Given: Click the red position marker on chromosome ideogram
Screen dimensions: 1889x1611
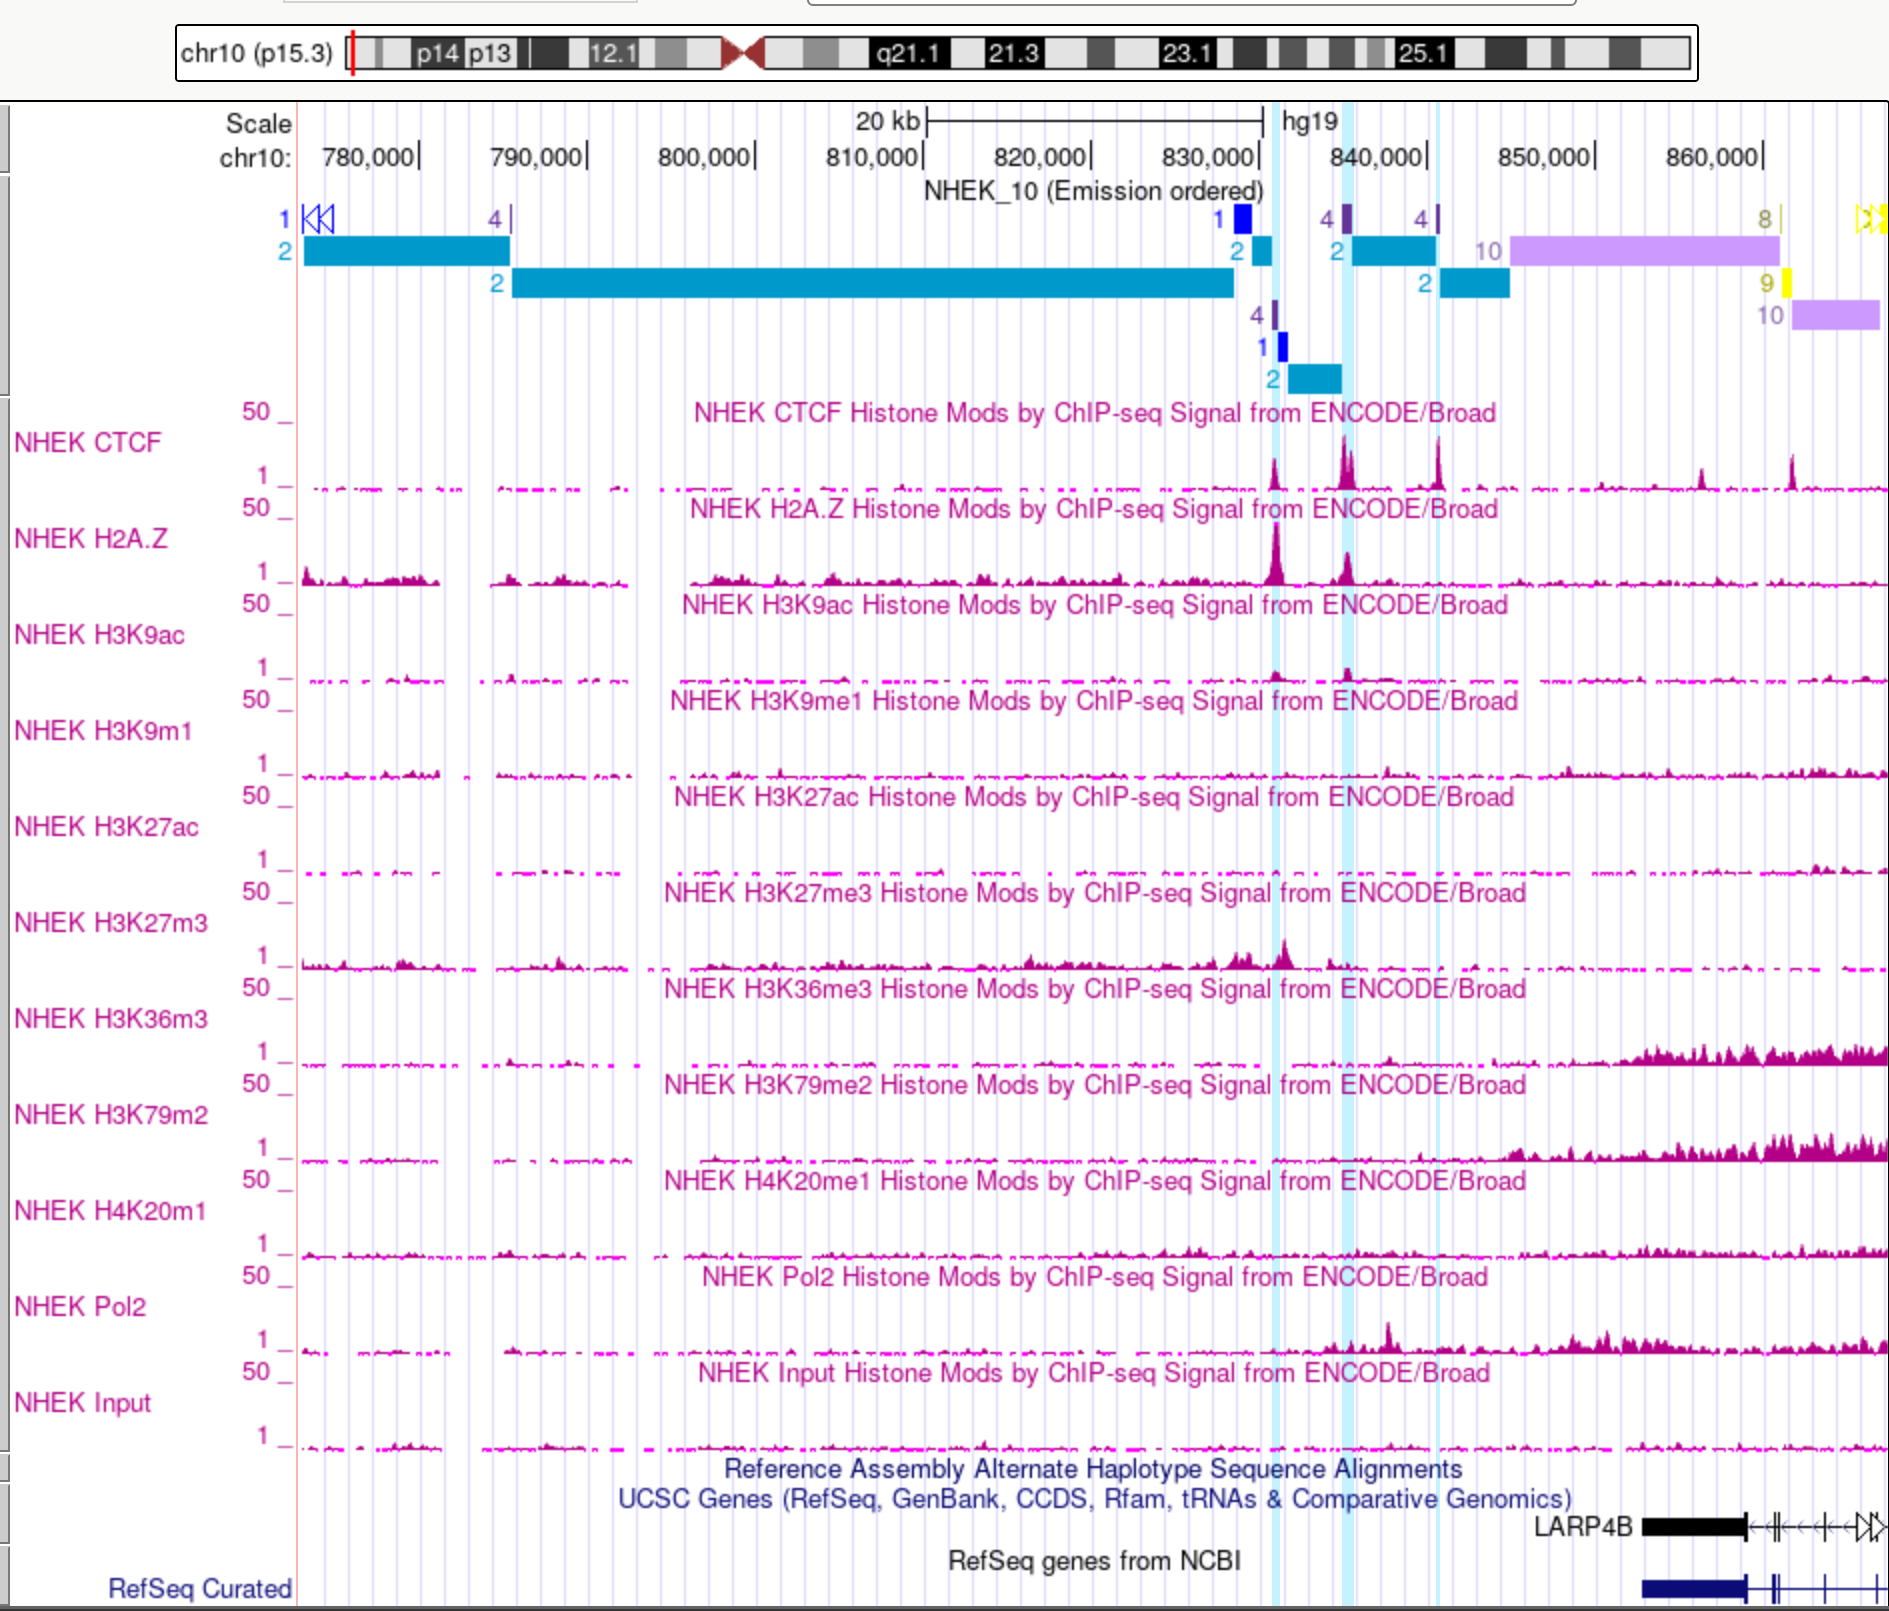Looking at the screenshot, I should coord(352,53).
